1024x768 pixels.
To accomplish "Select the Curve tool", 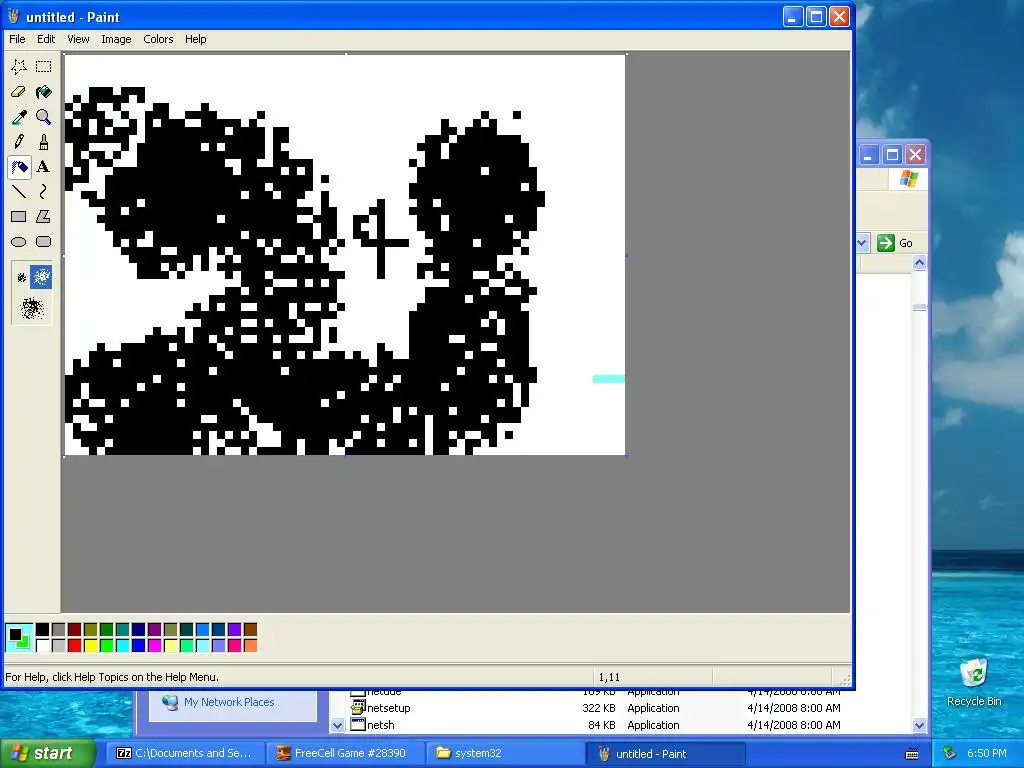I will coord(44,192).
